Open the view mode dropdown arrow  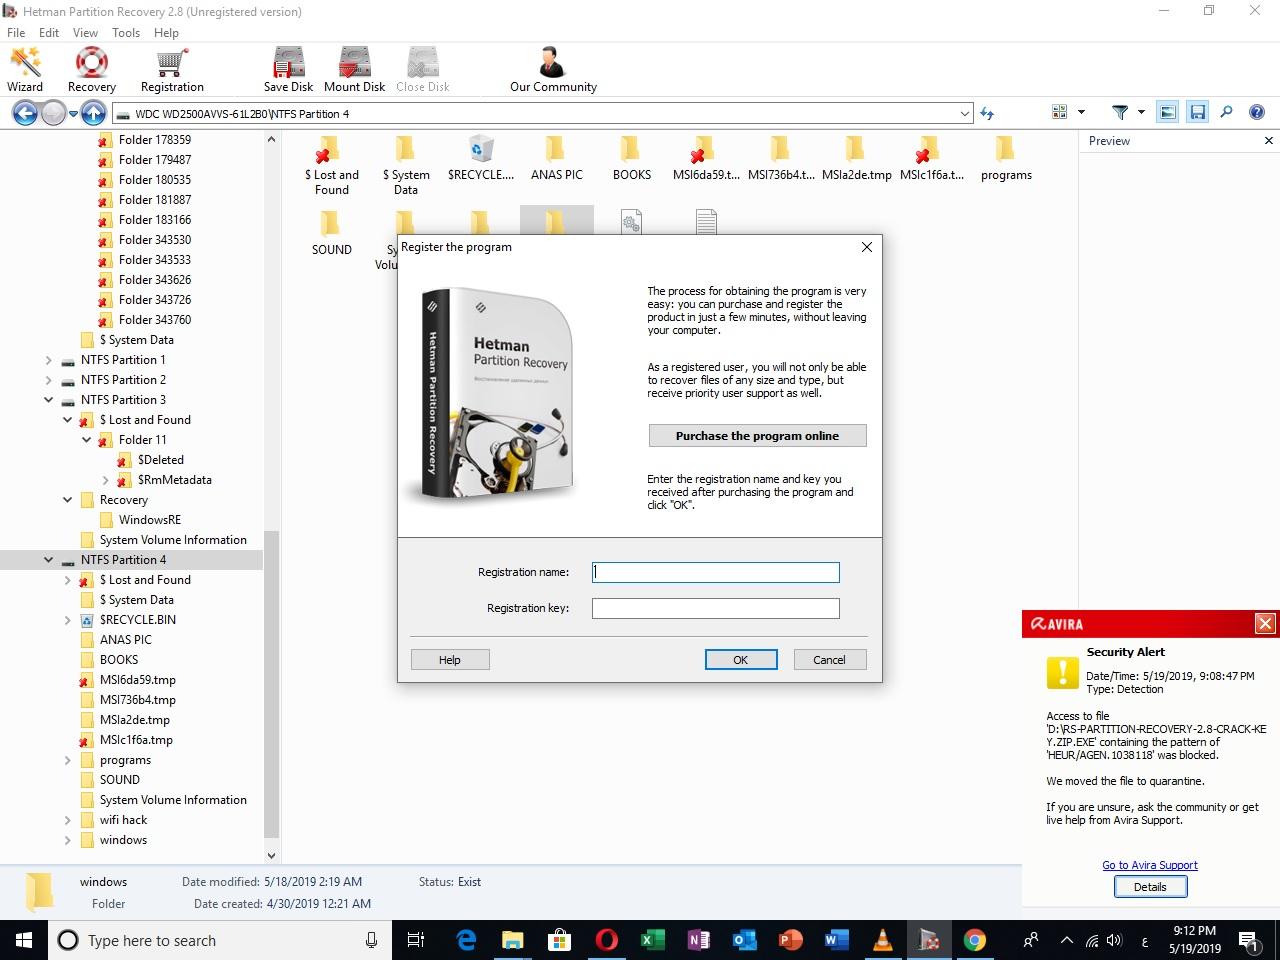1081,112
